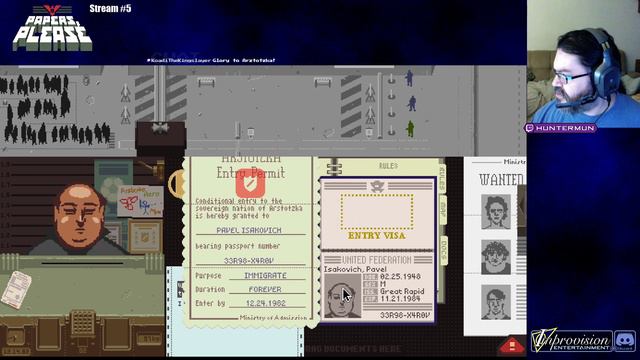Click the passport birth date 02.25.1948
640x360 pixels.
coord(400,277)
